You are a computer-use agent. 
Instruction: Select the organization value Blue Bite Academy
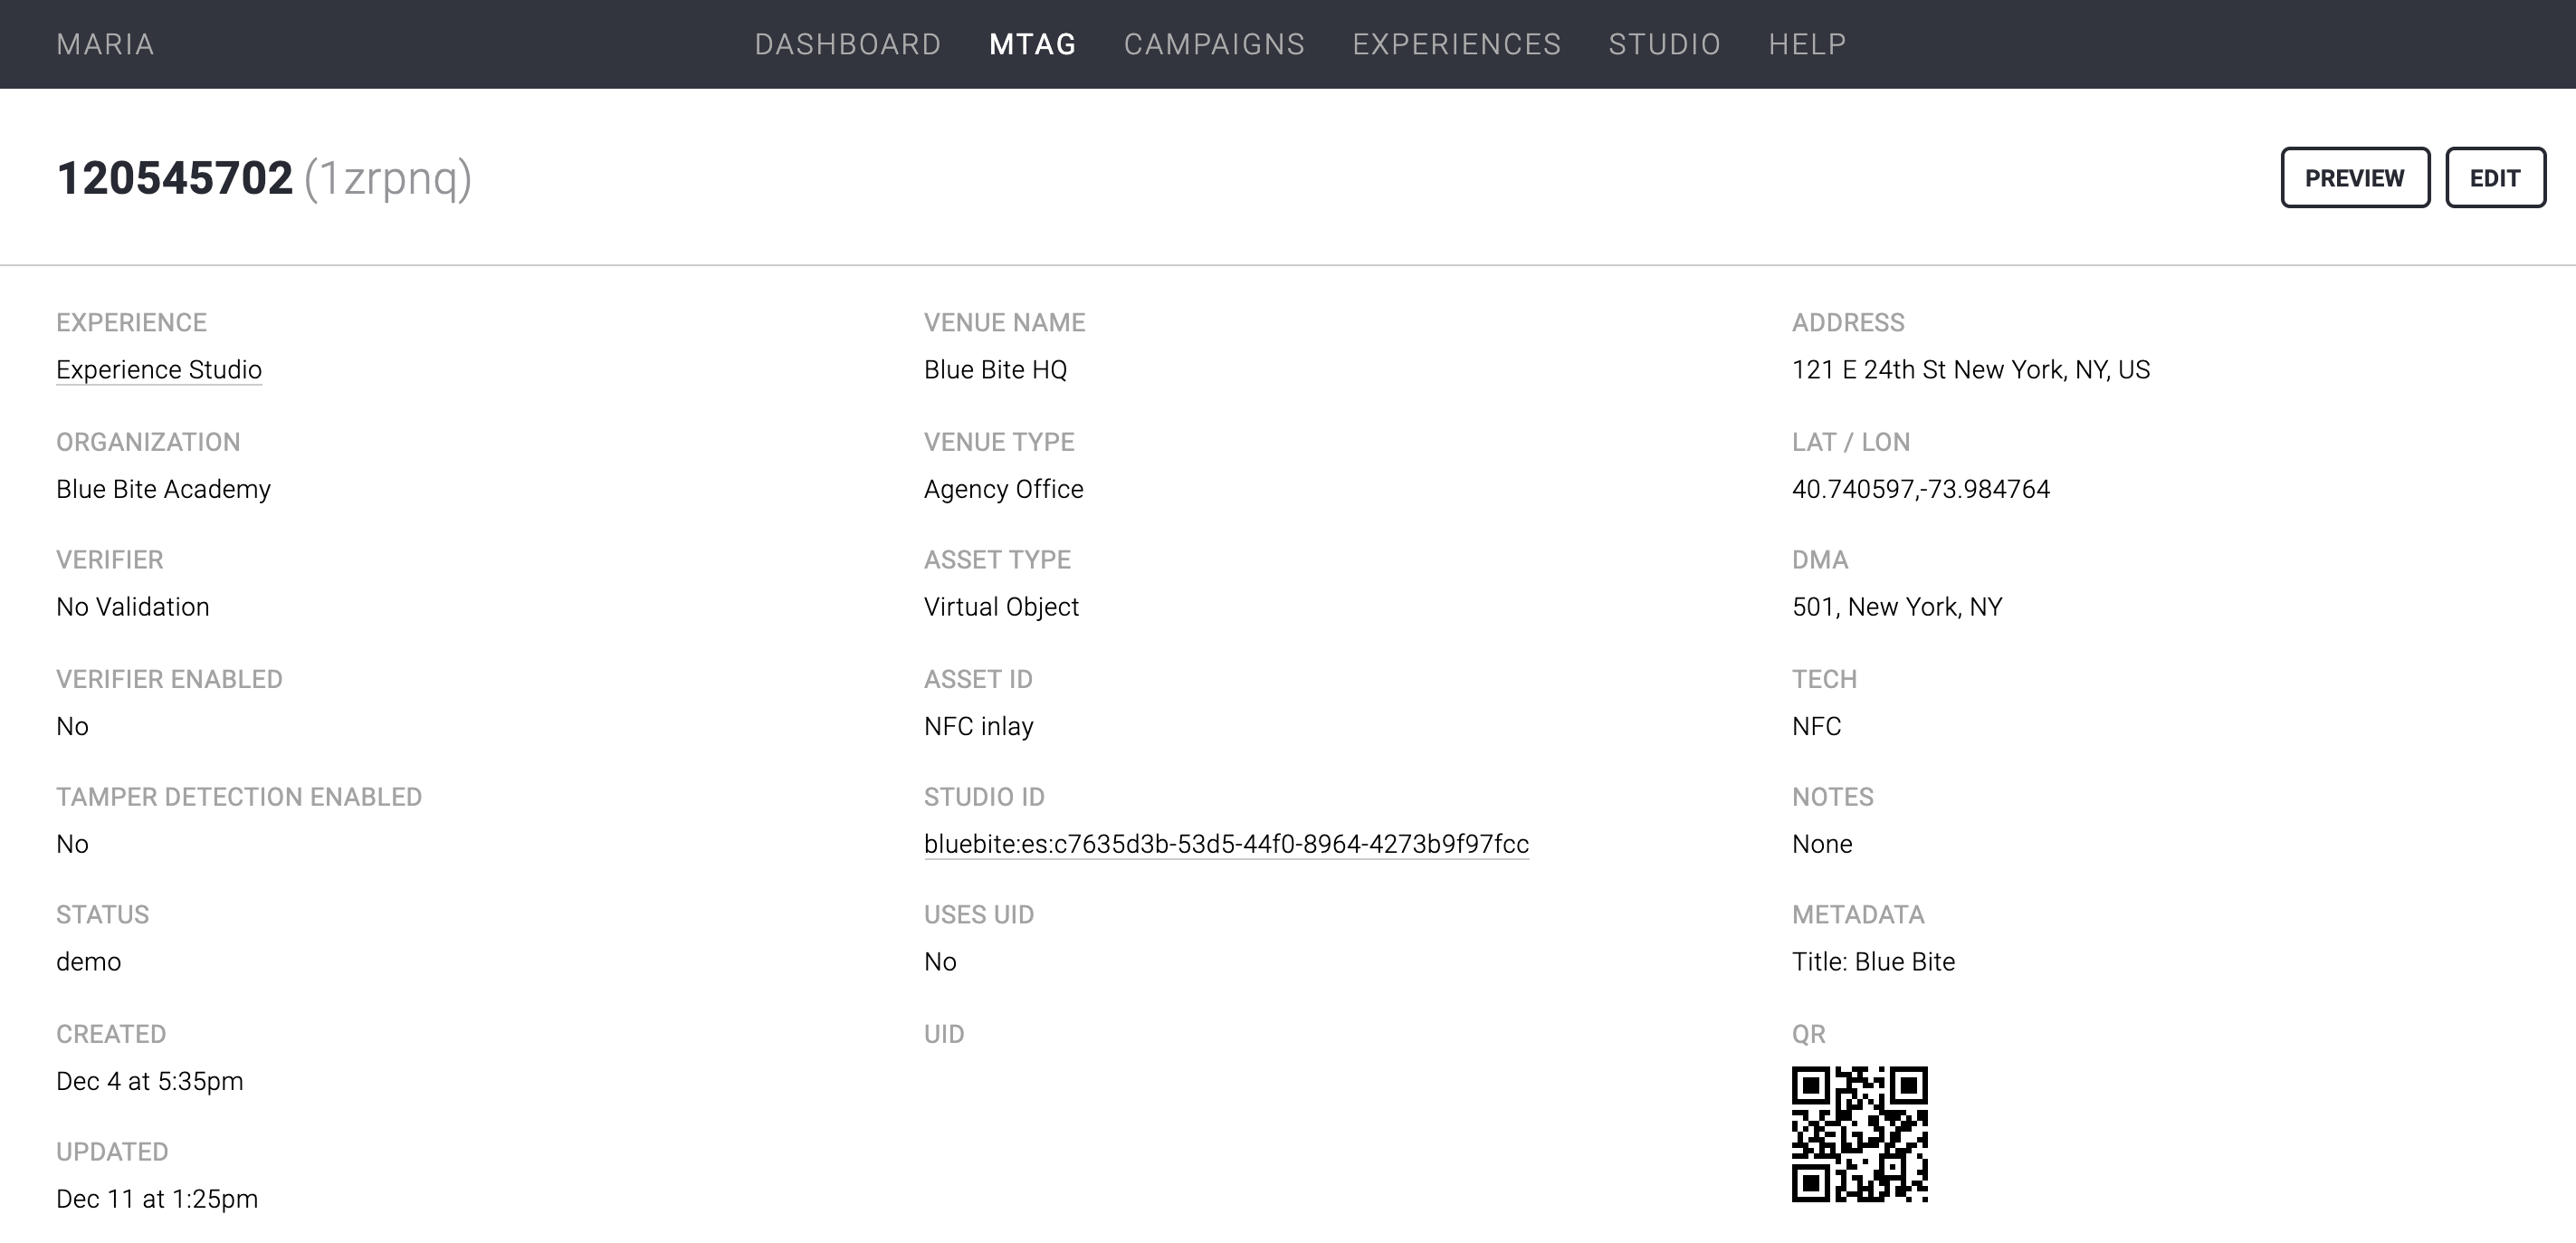163,489
